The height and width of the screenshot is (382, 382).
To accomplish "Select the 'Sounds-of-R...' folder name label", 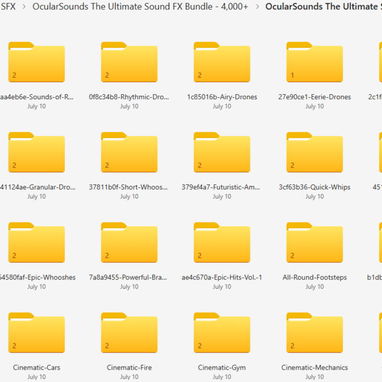I will (x=36, y=97).
